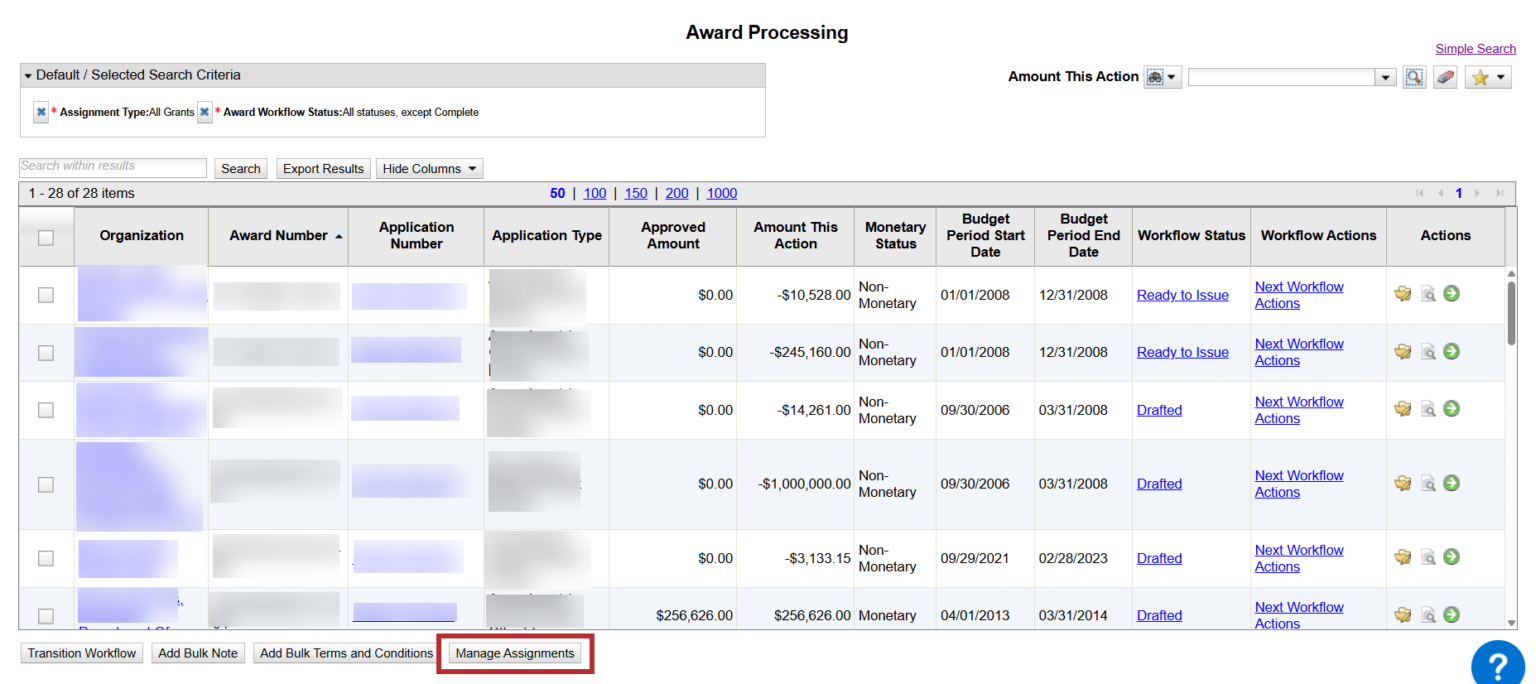Click the Search within results field
The height and width of the screenshot is (684, 1536).
(113, 167)
